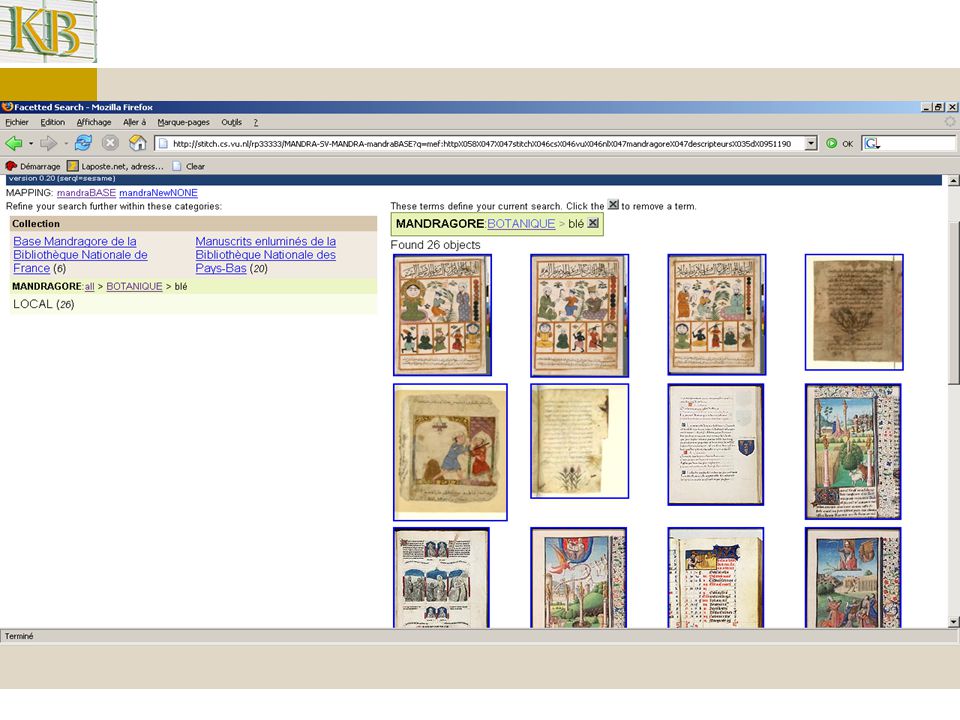
Task: Click BOTANIQUE in the left breadcrumb
Action: [134, 287]
